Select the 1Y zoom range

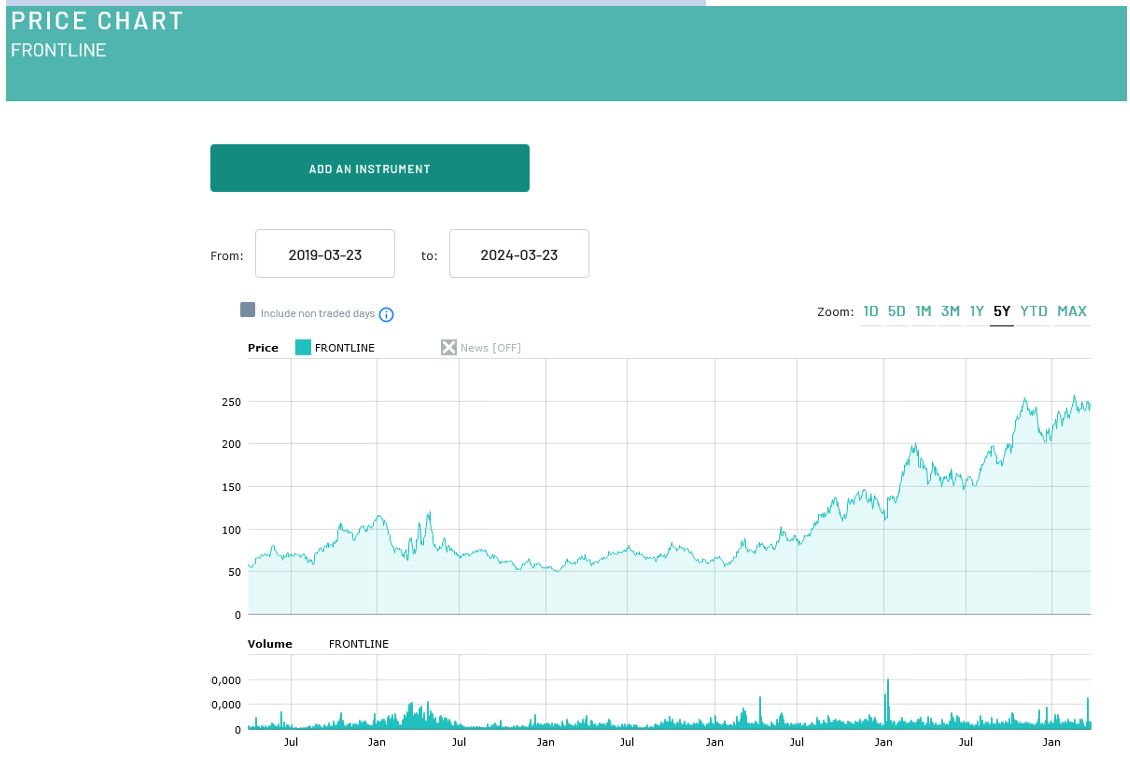coord(976,311)
